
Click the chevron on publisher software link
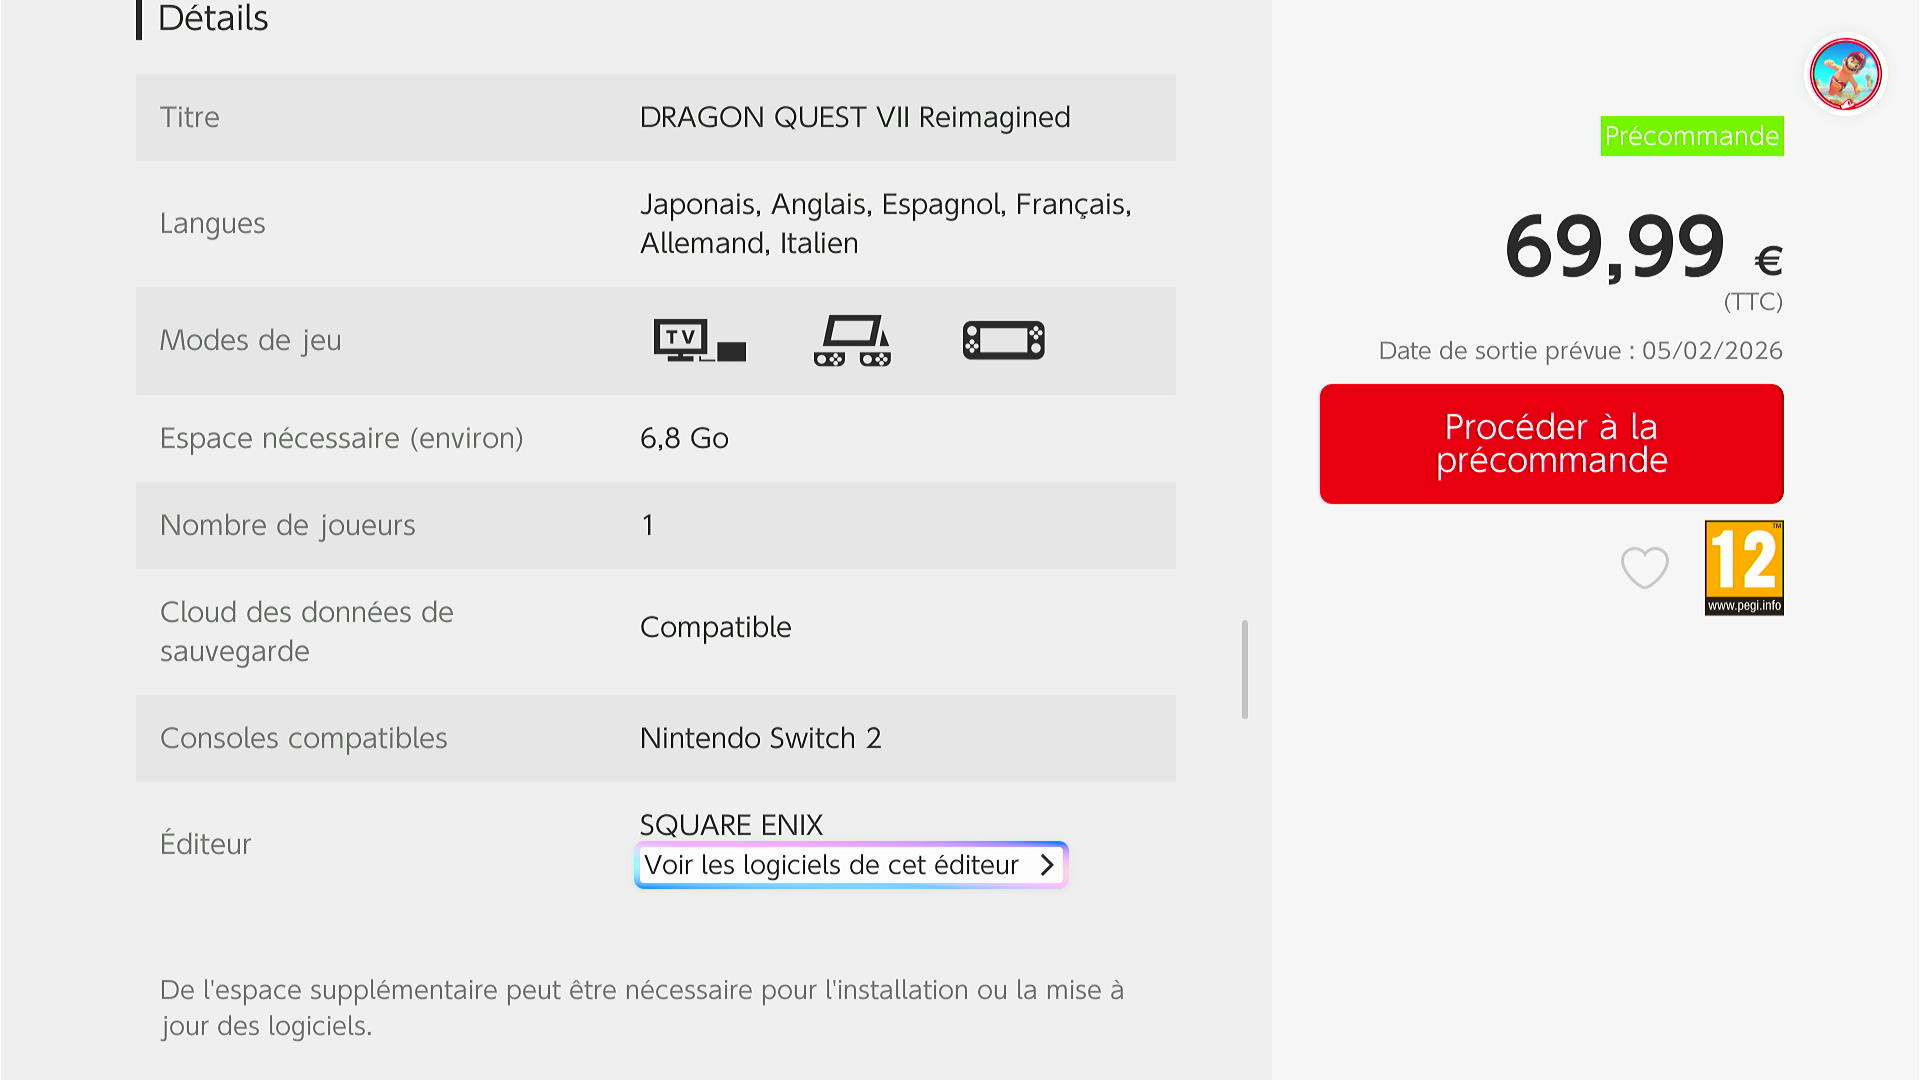pyautogui.click(x=1046, y=865)
